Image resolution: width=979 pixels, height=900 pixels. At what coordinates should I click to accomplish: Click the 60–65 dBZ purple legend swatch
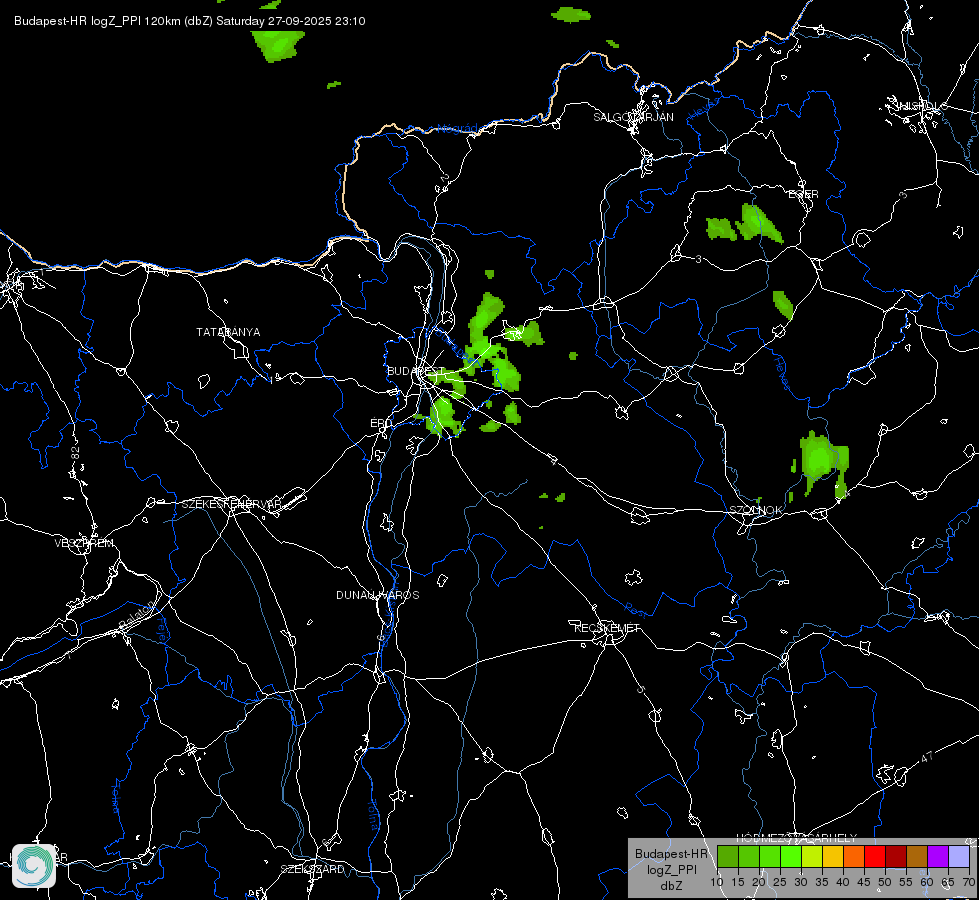(938, 856)
